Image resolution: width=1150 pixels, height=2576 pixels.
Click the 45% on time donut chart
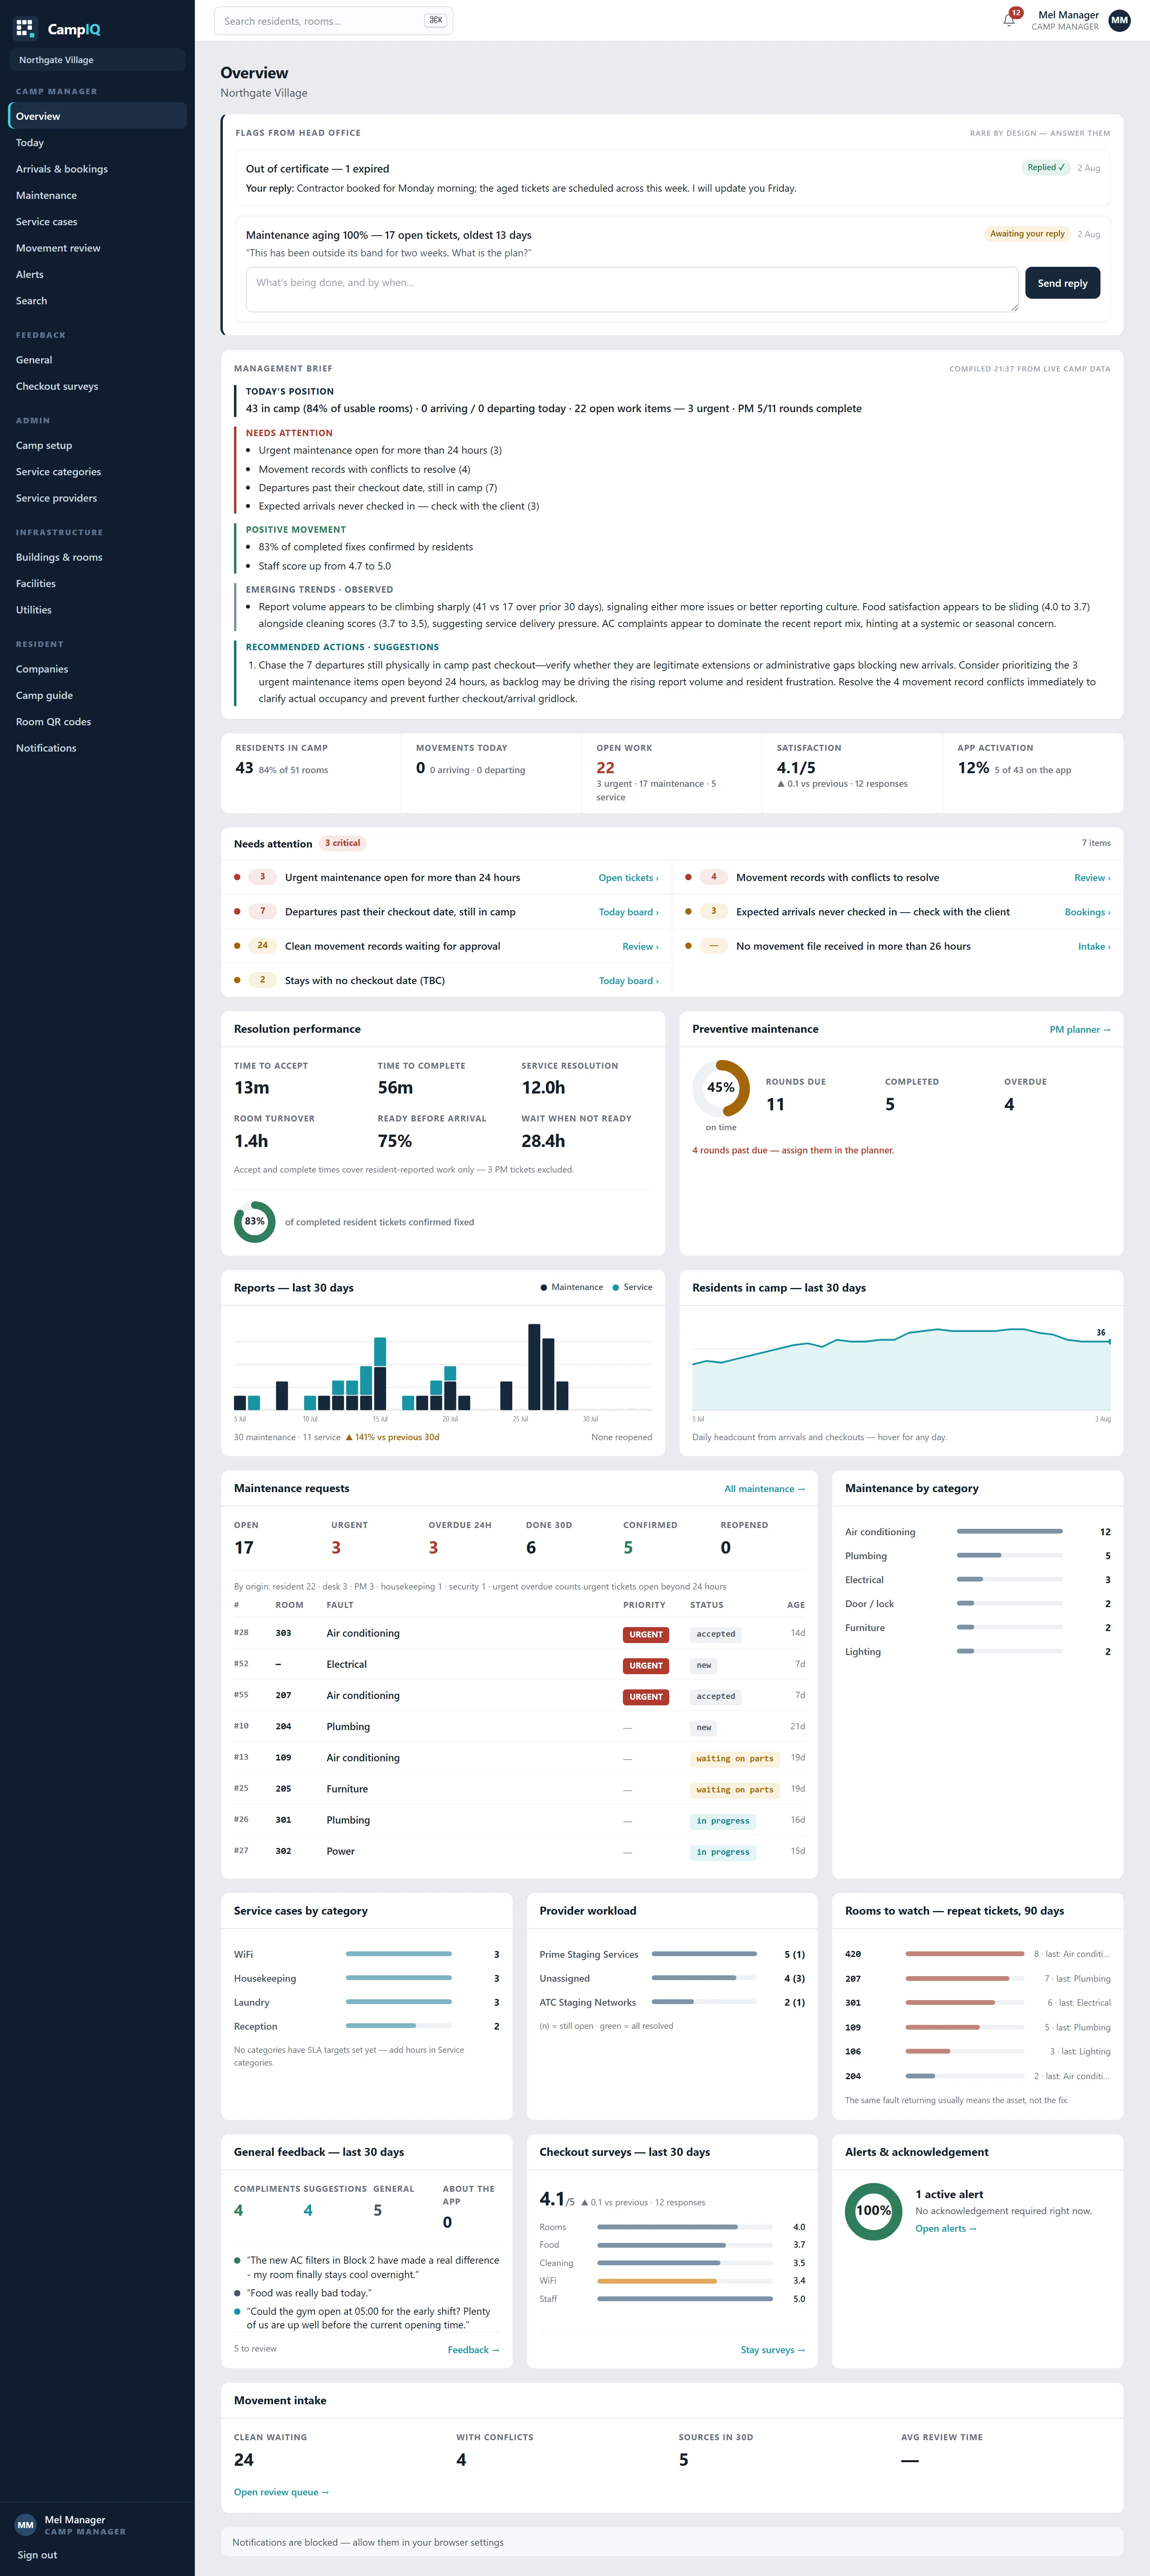[721, 1088]
